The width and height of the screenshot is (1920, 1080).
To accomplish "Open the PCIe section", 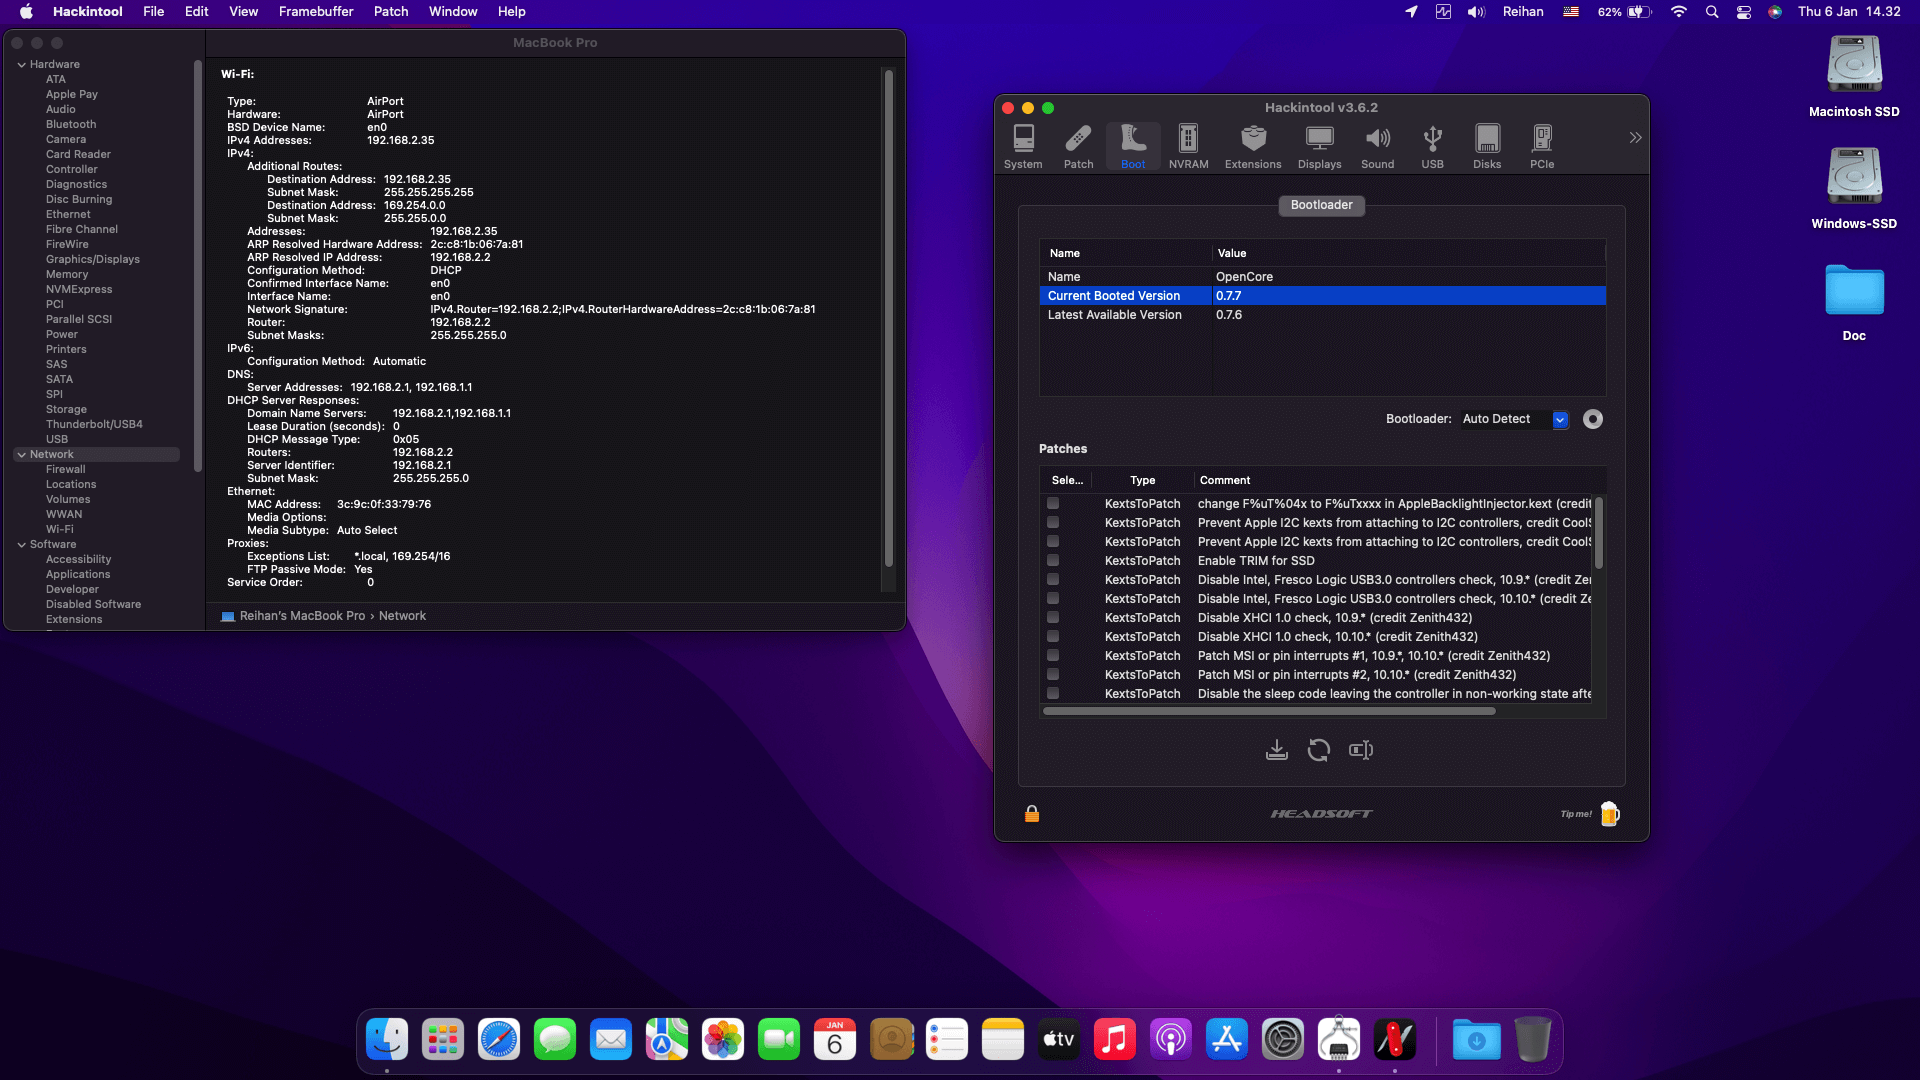I will coord(1542,146).
